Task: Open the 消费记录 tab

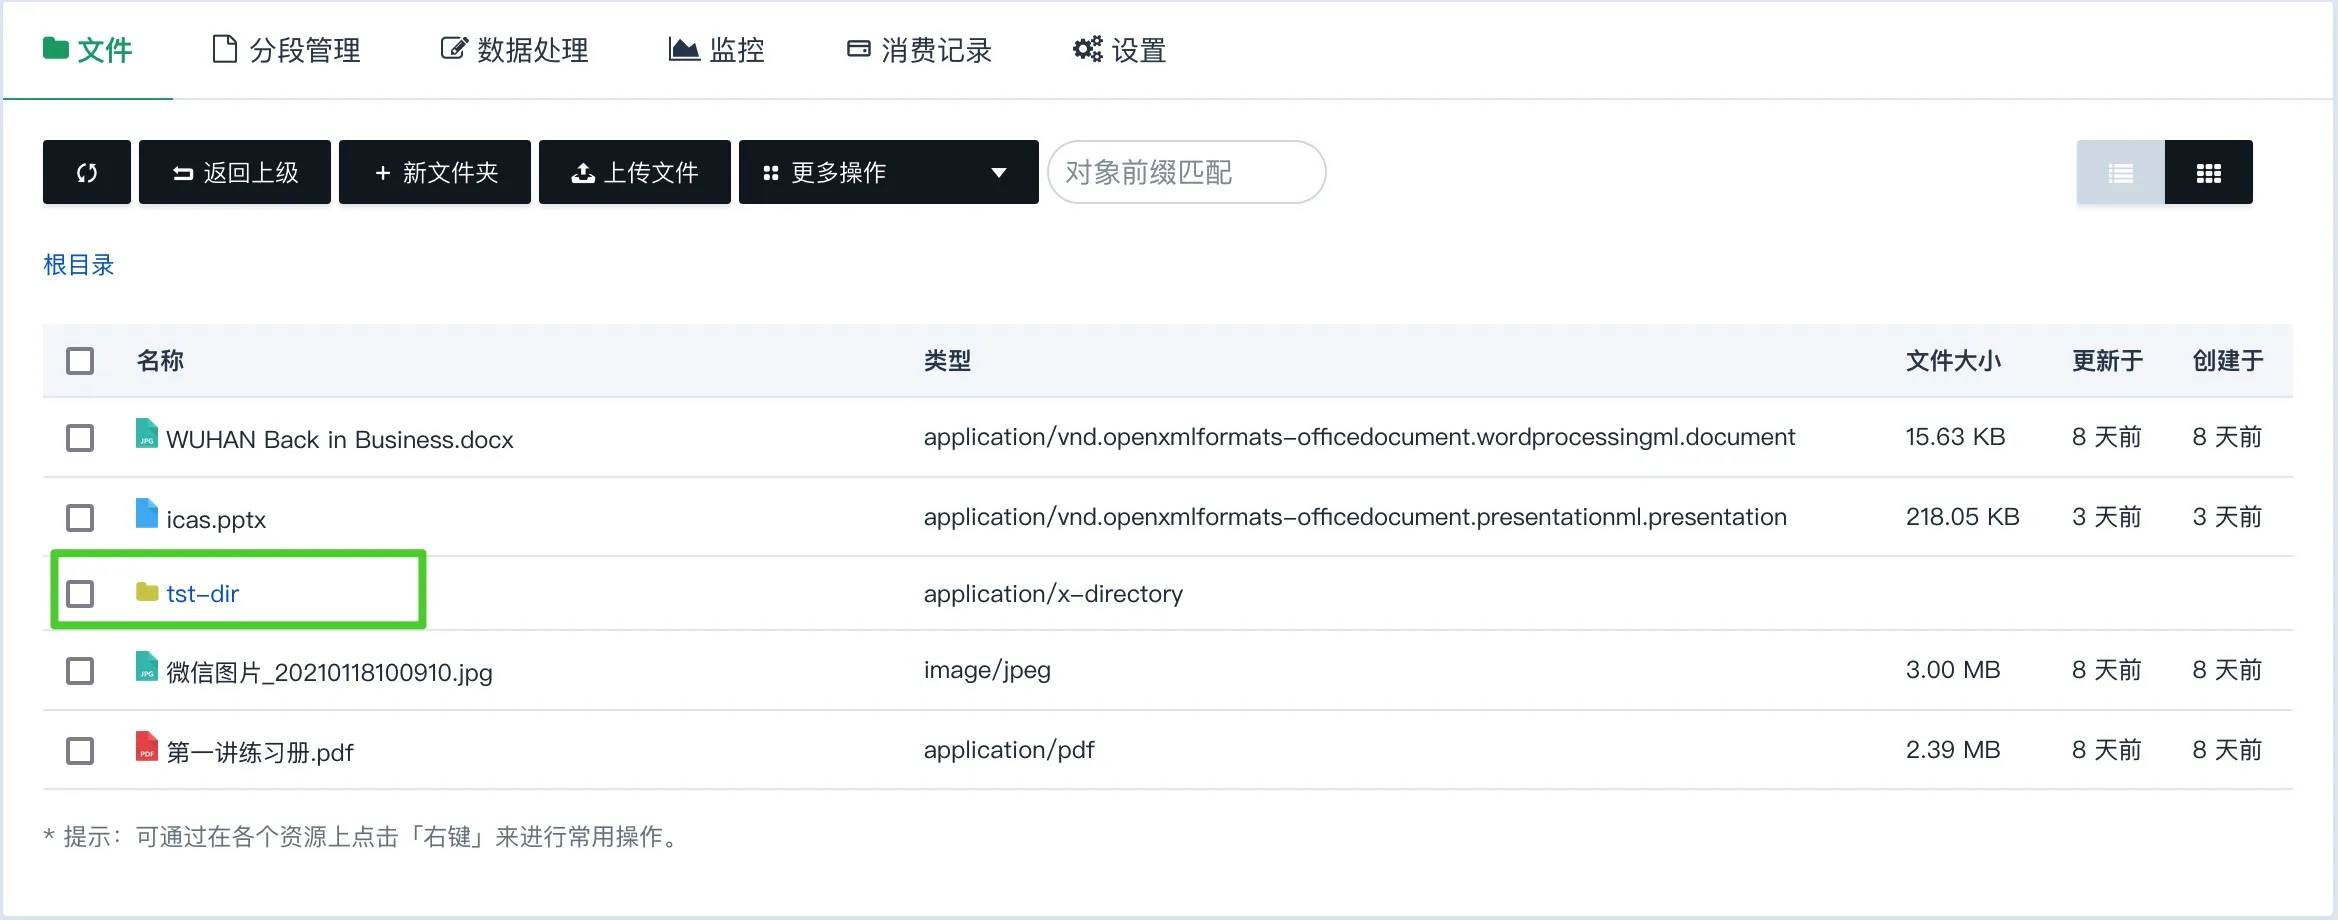Action: (x=919, y=48)
